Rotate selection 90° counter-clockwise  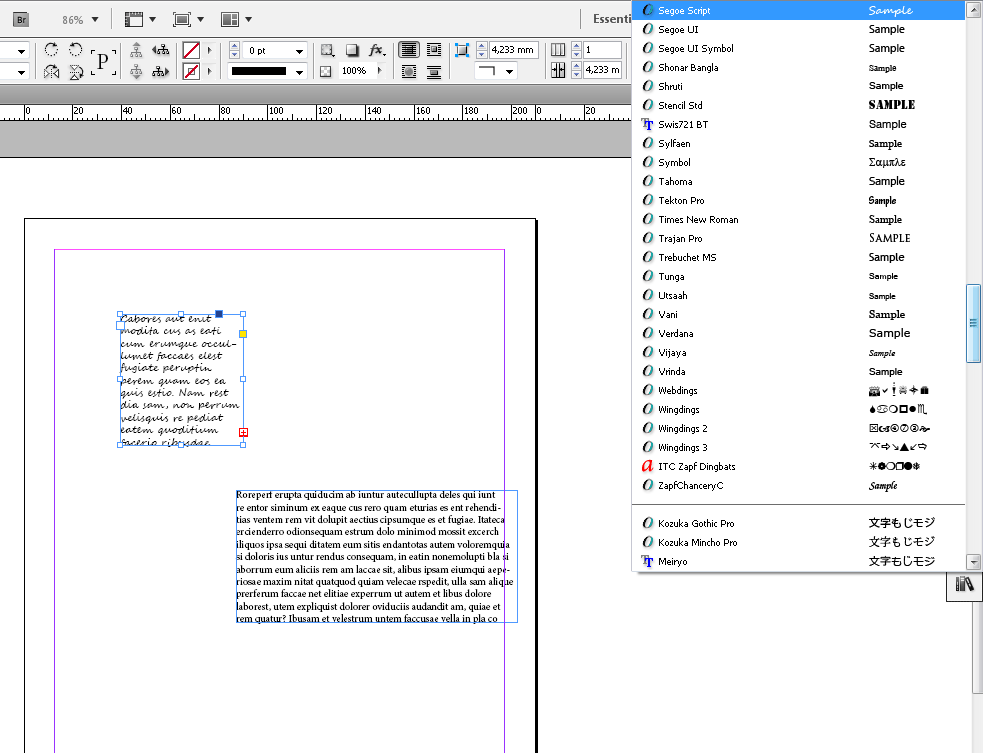point(75,50)
